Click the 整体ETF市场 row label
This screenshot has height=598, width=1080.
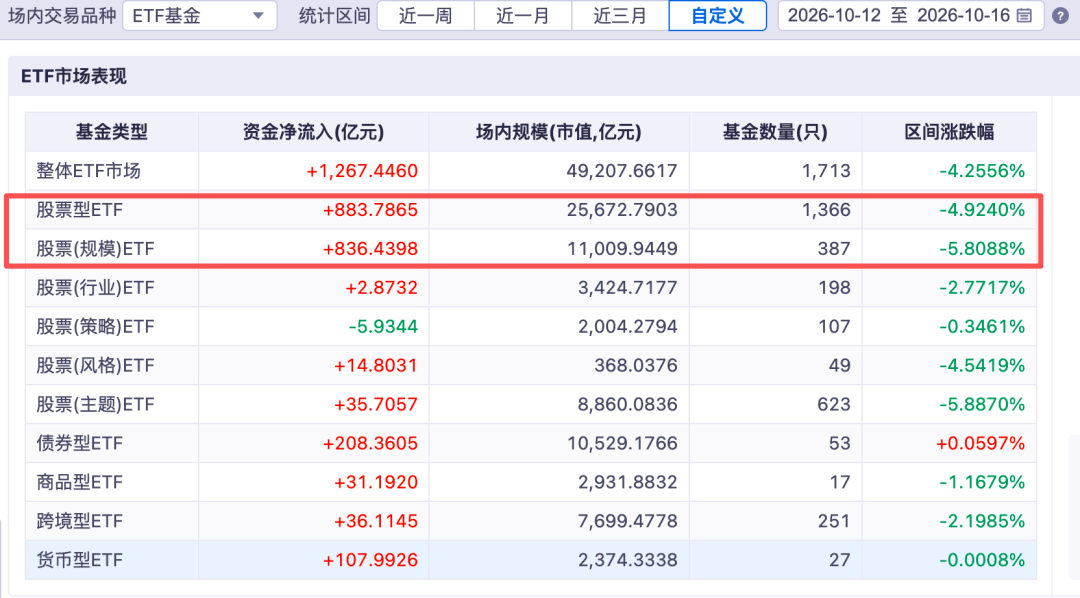(88, 171)
